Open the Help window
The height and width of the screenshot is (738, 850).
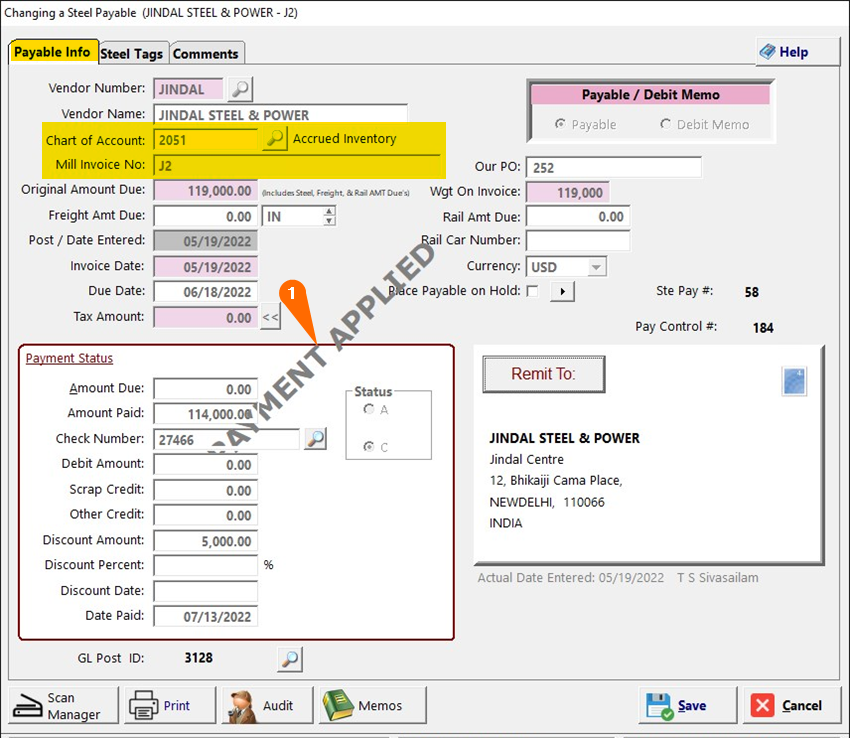pyautogui.click(x=797, y=52)
